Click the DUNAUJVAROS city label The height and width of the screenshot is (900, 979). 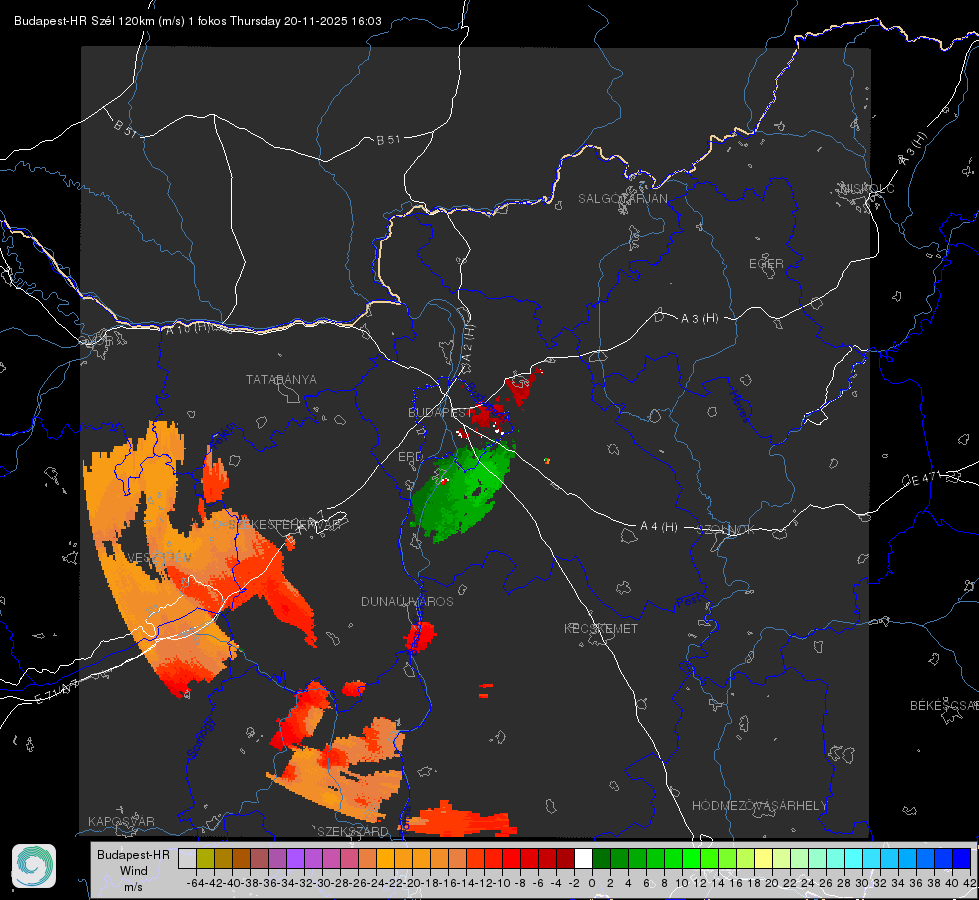(407, 601)
